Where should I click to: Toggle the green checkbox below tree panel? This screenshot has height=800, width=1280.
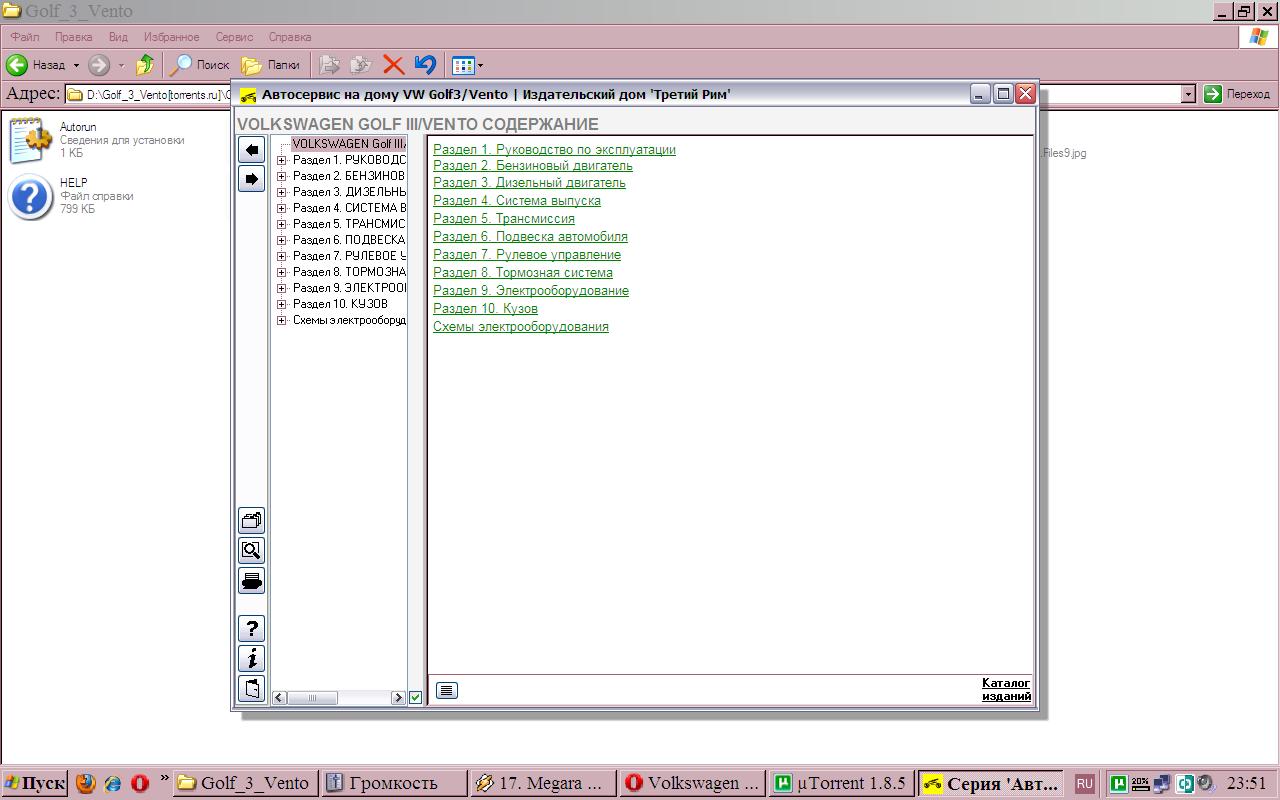[x=415, y=698]
